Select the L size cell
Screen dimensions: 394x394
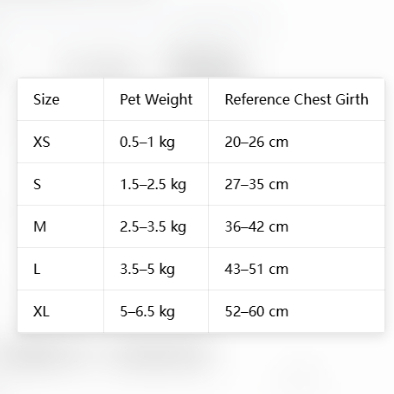tap(60, 269)
